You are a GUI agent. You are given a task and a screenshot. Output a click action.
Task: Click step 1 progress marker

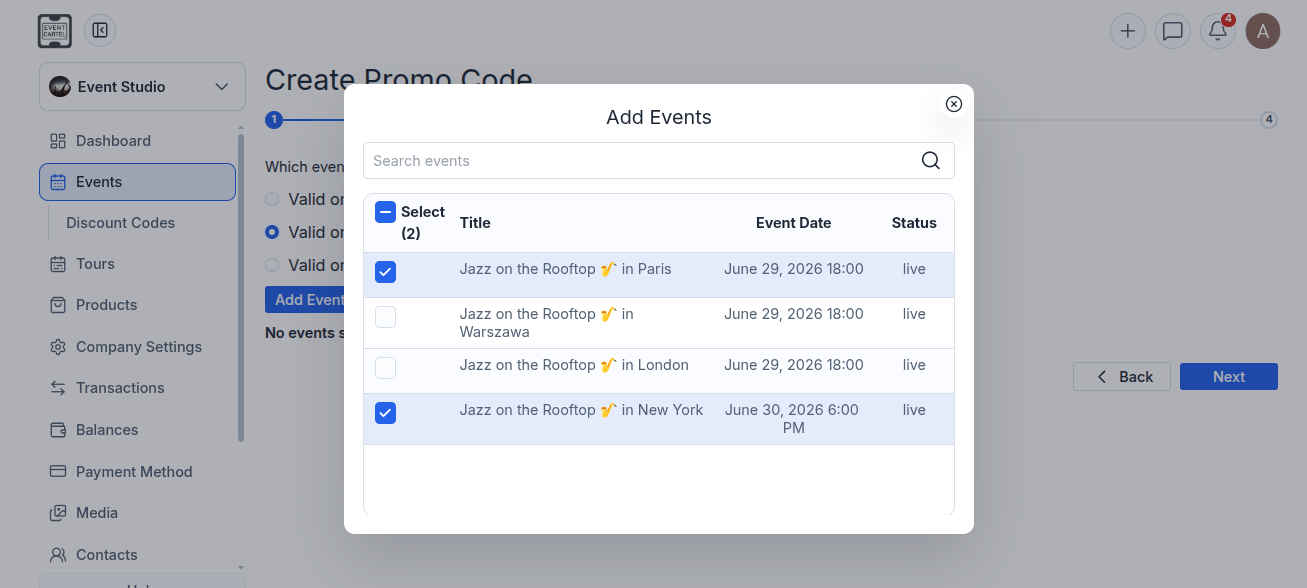(273, 120)
